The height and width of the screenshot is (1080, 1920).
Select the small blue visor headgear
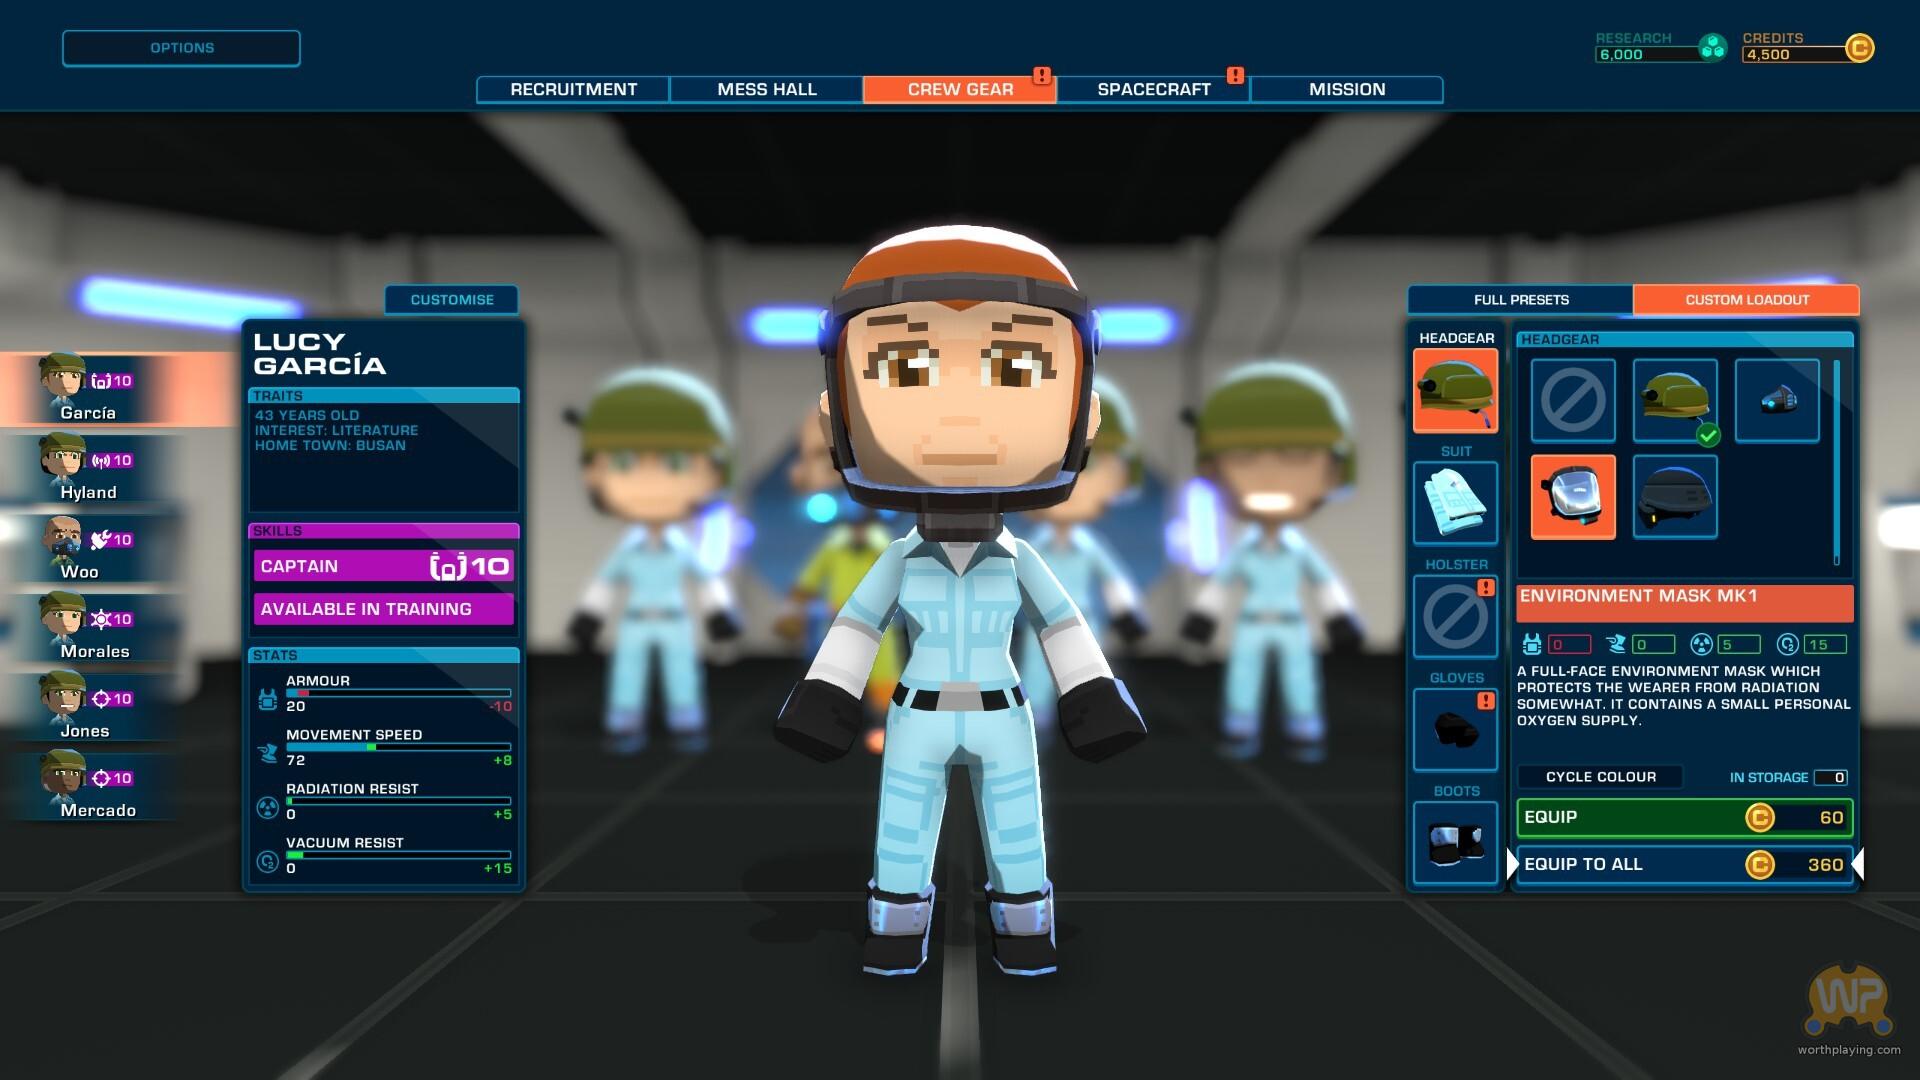click(1777, 400)
